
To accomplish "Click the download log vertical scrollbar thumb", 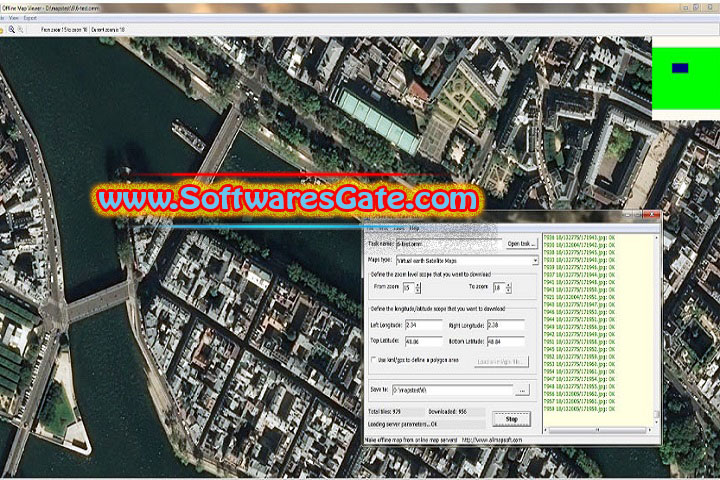I will 656,414.
